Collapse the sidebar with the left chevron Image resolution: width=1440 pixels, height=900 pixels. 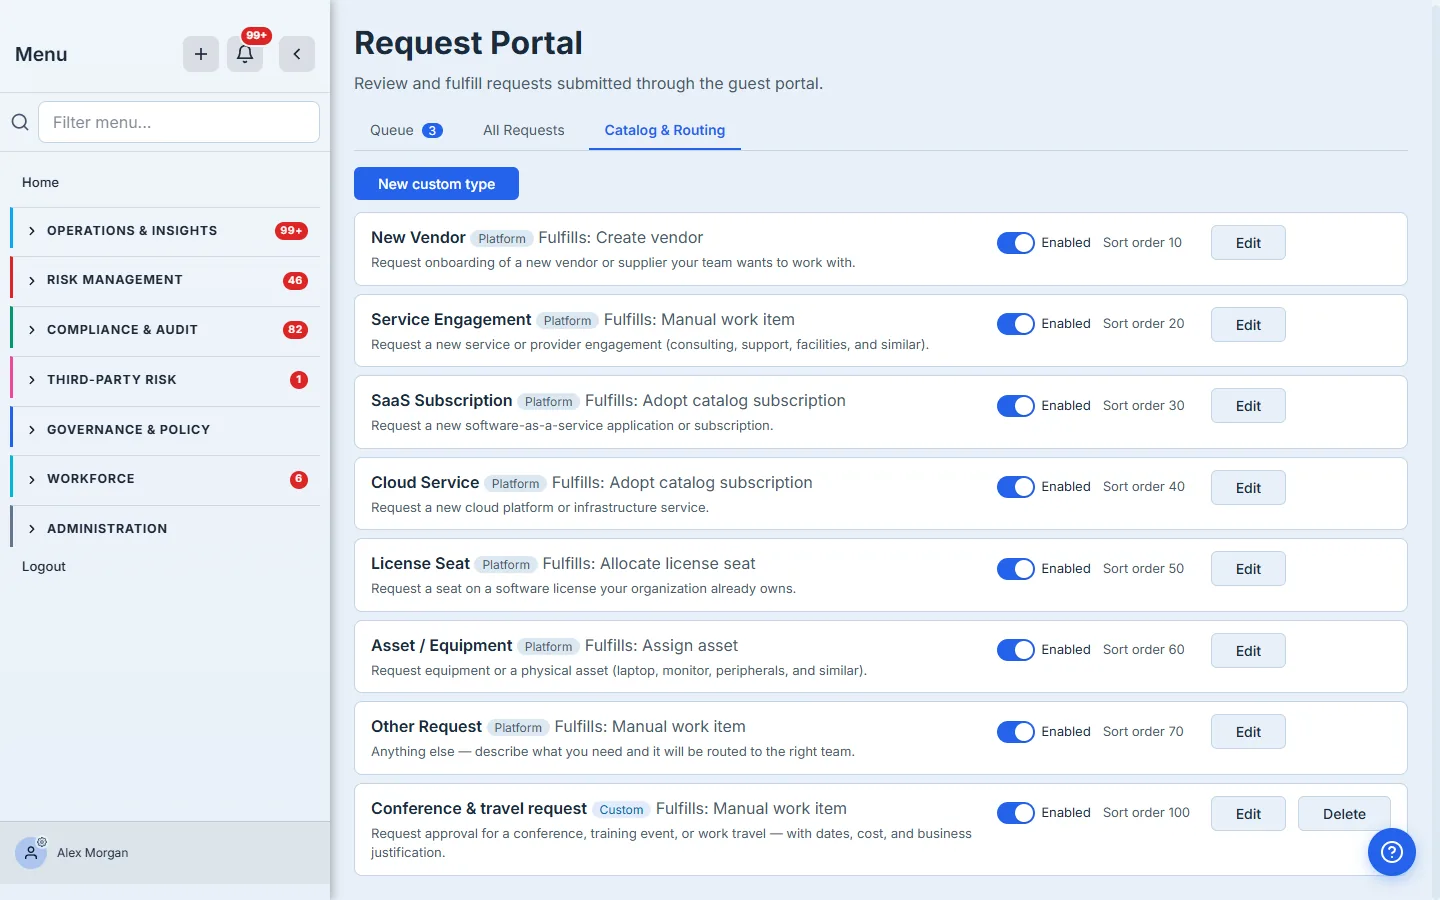pos(297,54)
